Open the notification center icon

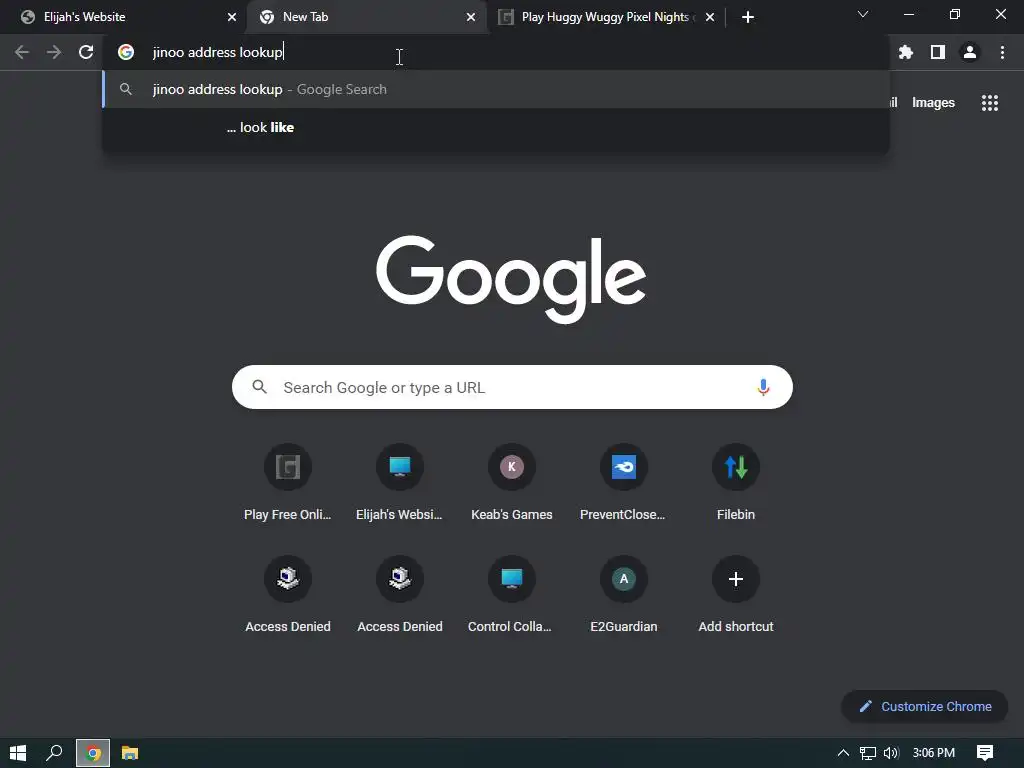[985, 753]
